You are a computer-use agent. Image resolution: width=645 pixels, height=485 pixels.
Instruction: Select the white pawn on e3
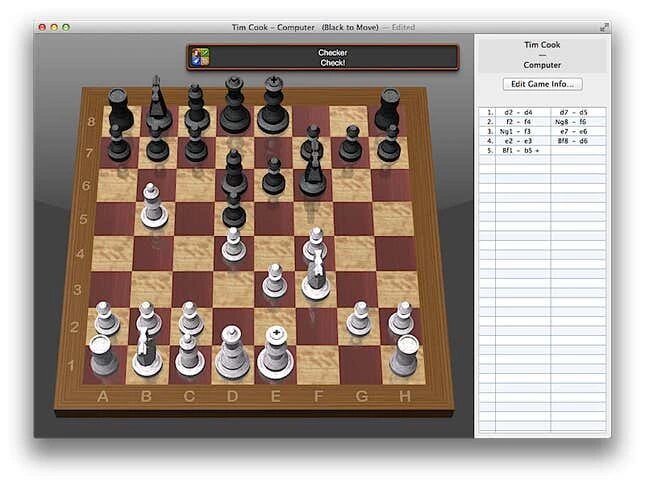(x=274, y=281)
